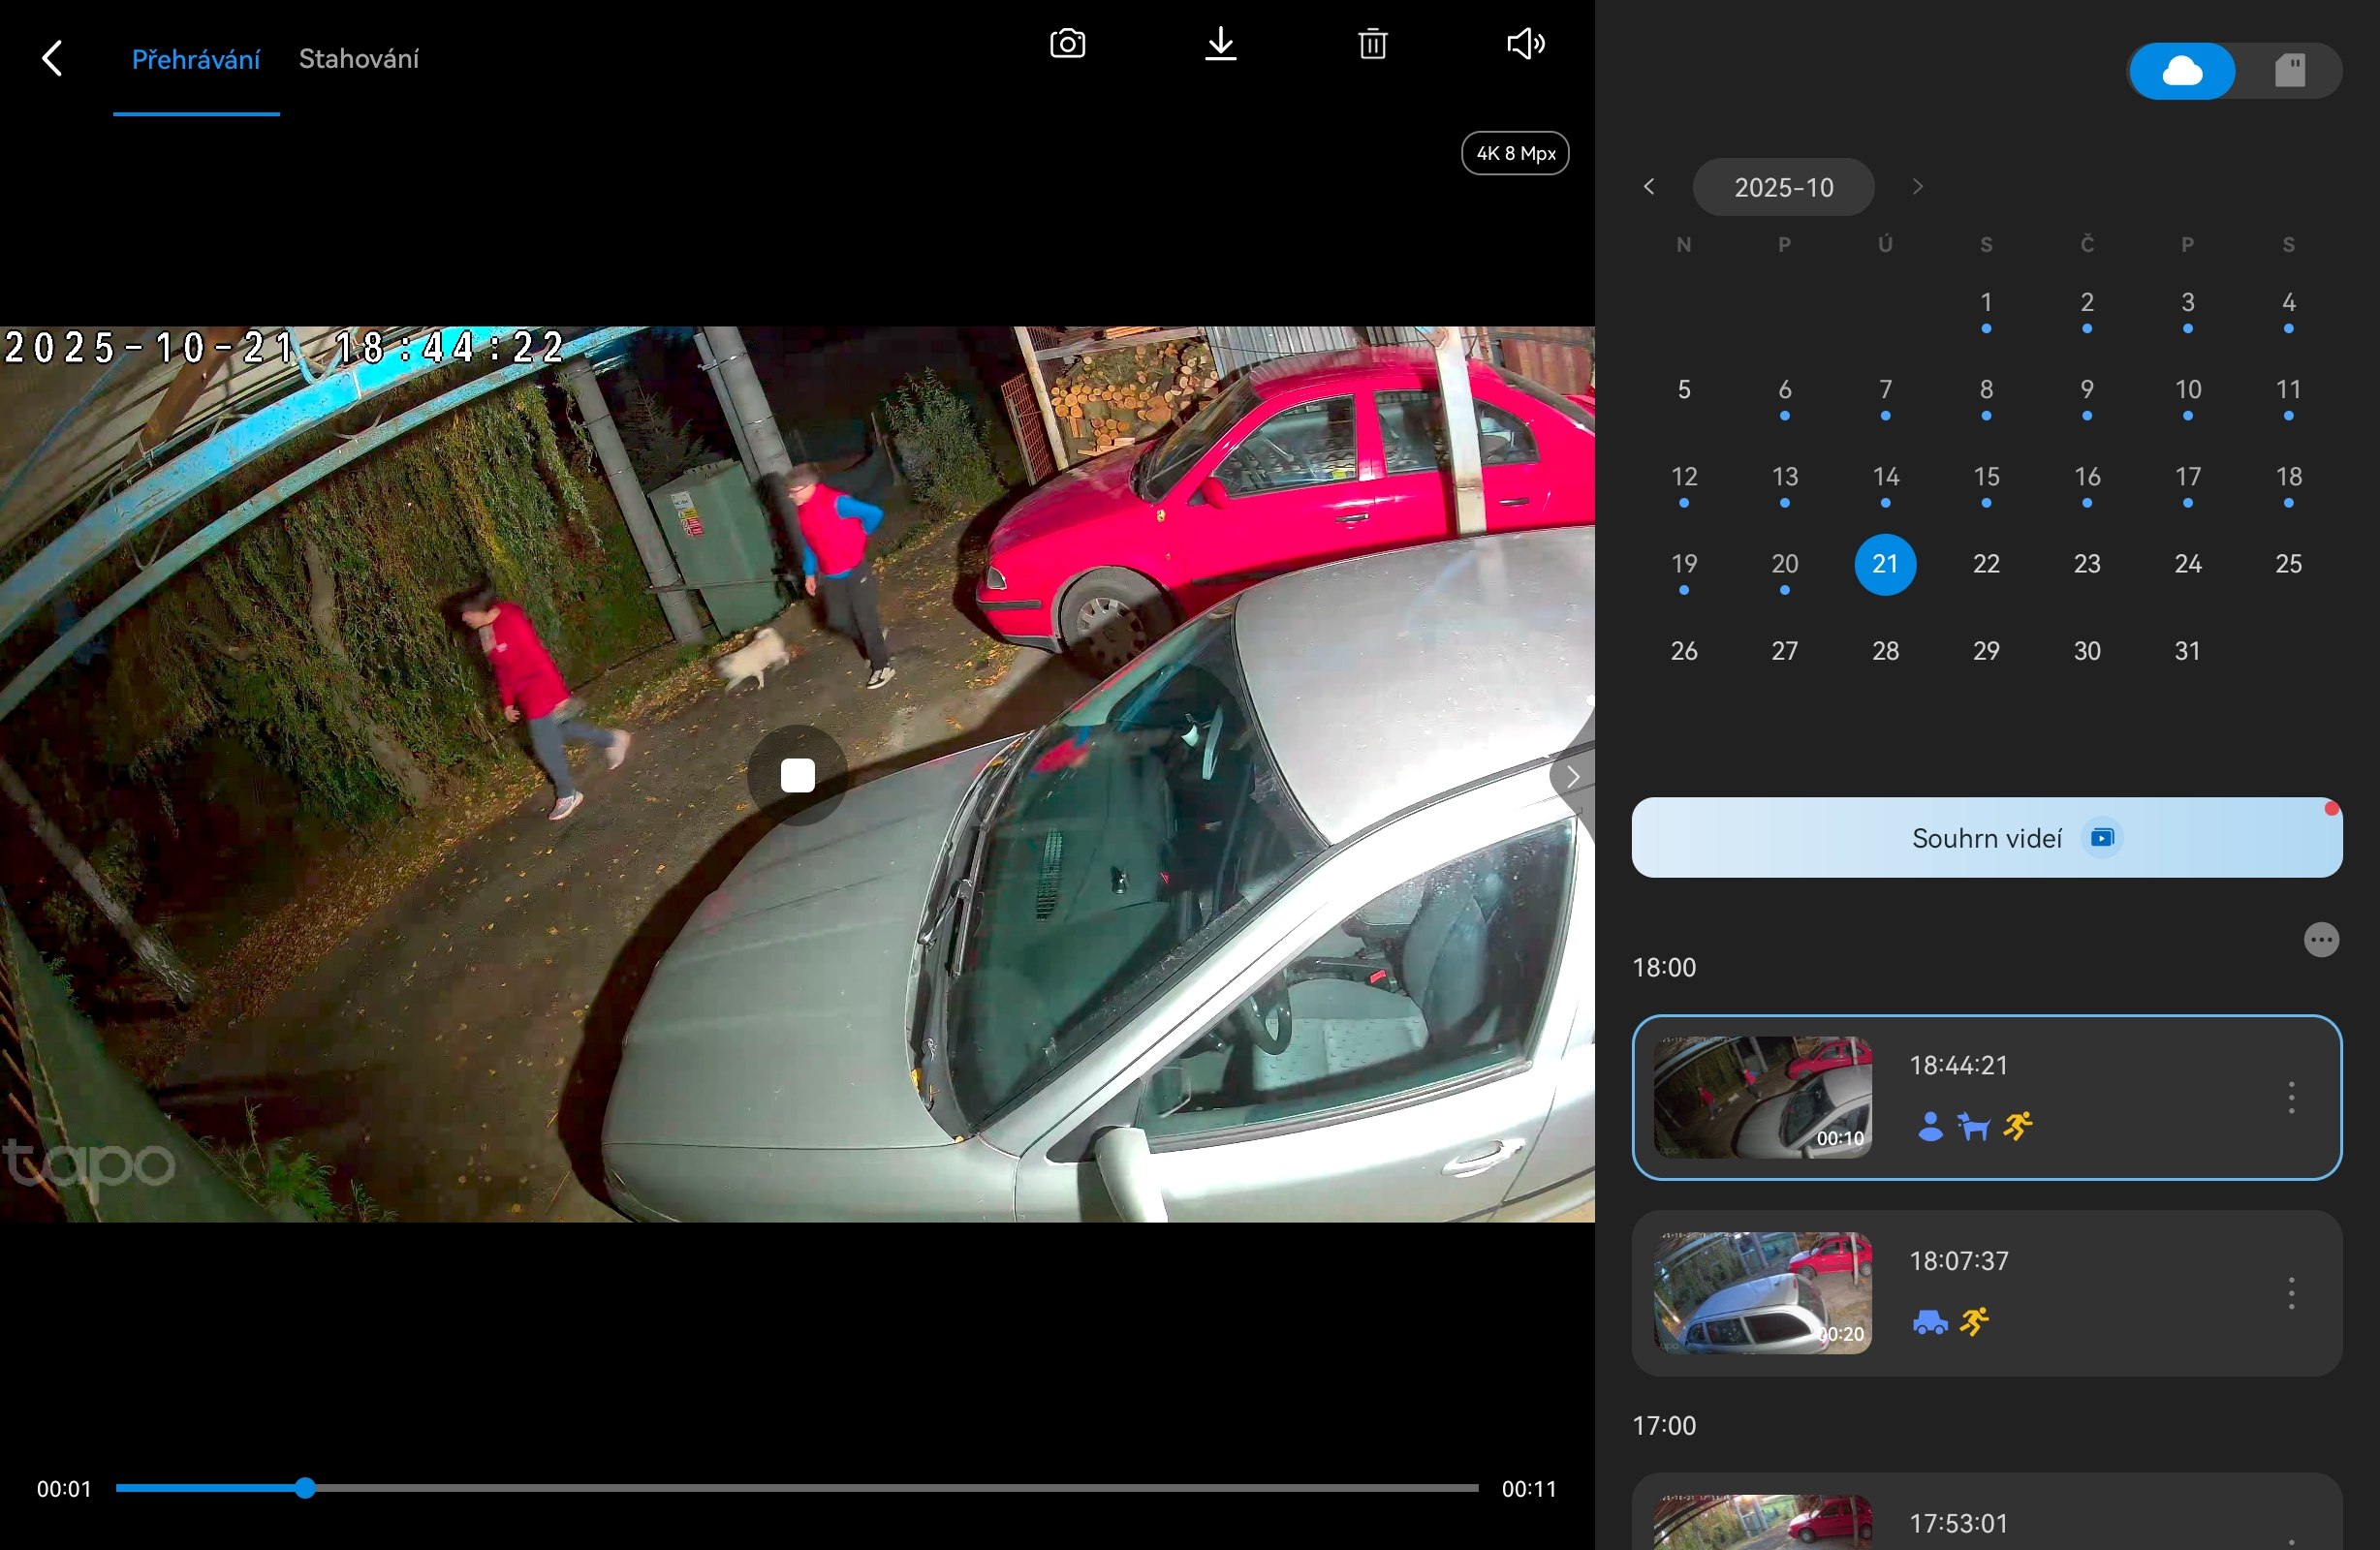
Task: Stop video playback with the center button
Action: 797,775
